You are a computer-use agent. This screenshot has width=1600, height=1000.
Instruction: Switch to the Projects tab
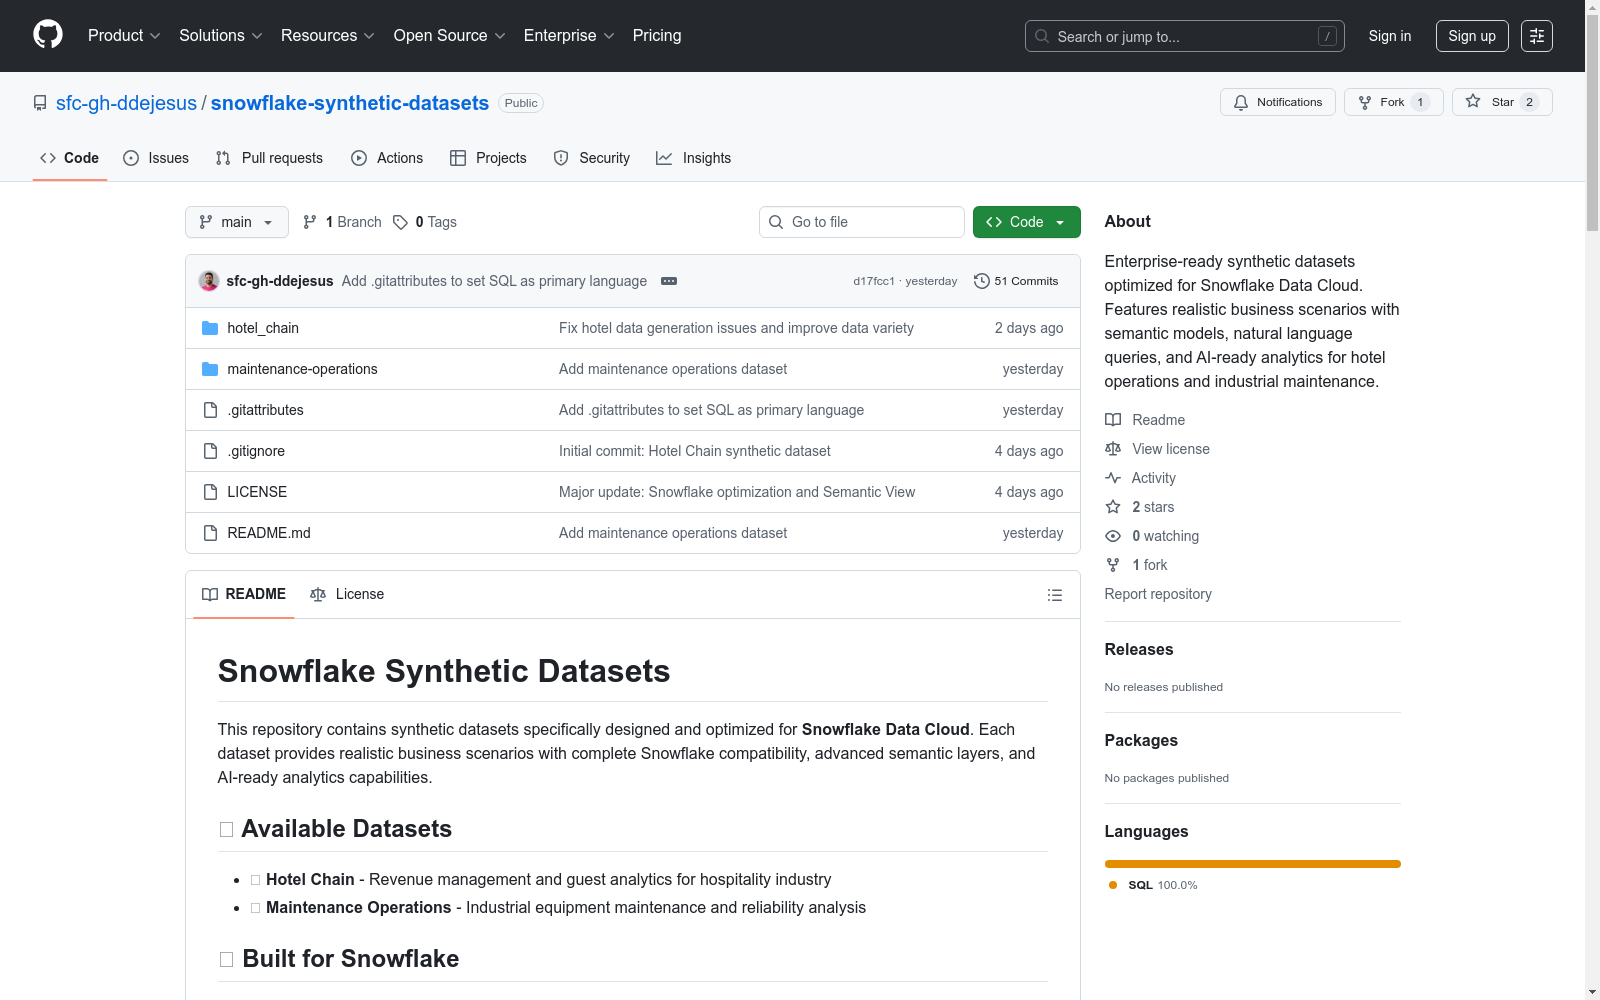[488, 158]
